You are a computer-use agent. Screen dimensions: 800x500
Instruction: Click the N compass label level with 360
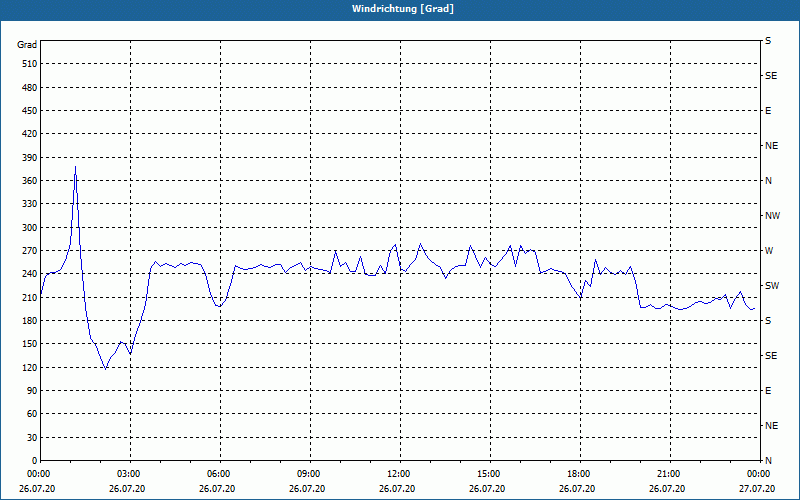pyautogui.click(x=768, y=181)
